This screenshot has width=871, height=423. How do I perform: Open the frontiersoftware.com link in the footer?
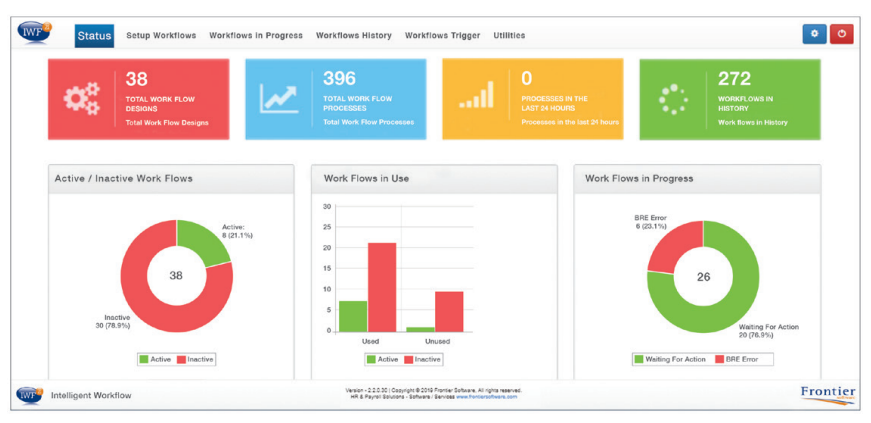pyautogui.click(x=487, y=397)
